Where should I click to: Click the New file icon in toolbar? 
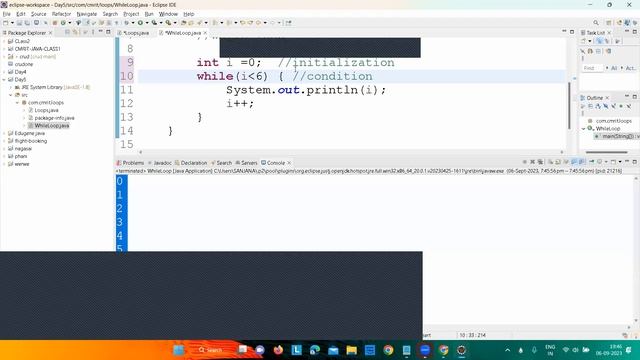[x=6, y=23]
